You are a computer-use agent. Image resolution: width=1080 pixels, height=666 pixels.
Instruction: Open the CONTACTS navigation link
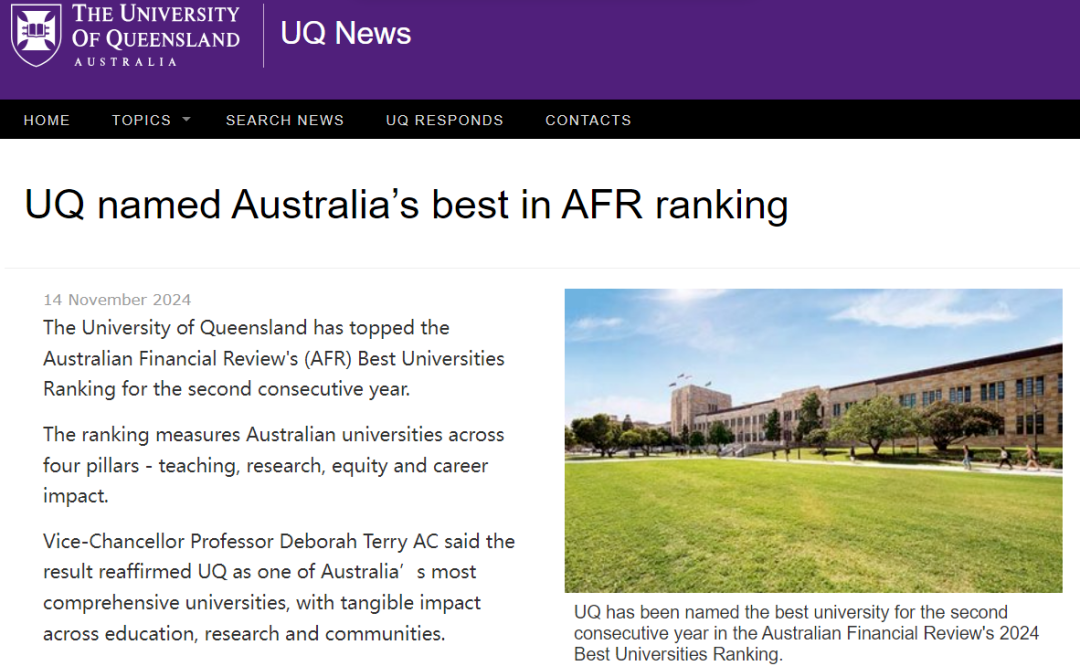(x=588, y=120)
